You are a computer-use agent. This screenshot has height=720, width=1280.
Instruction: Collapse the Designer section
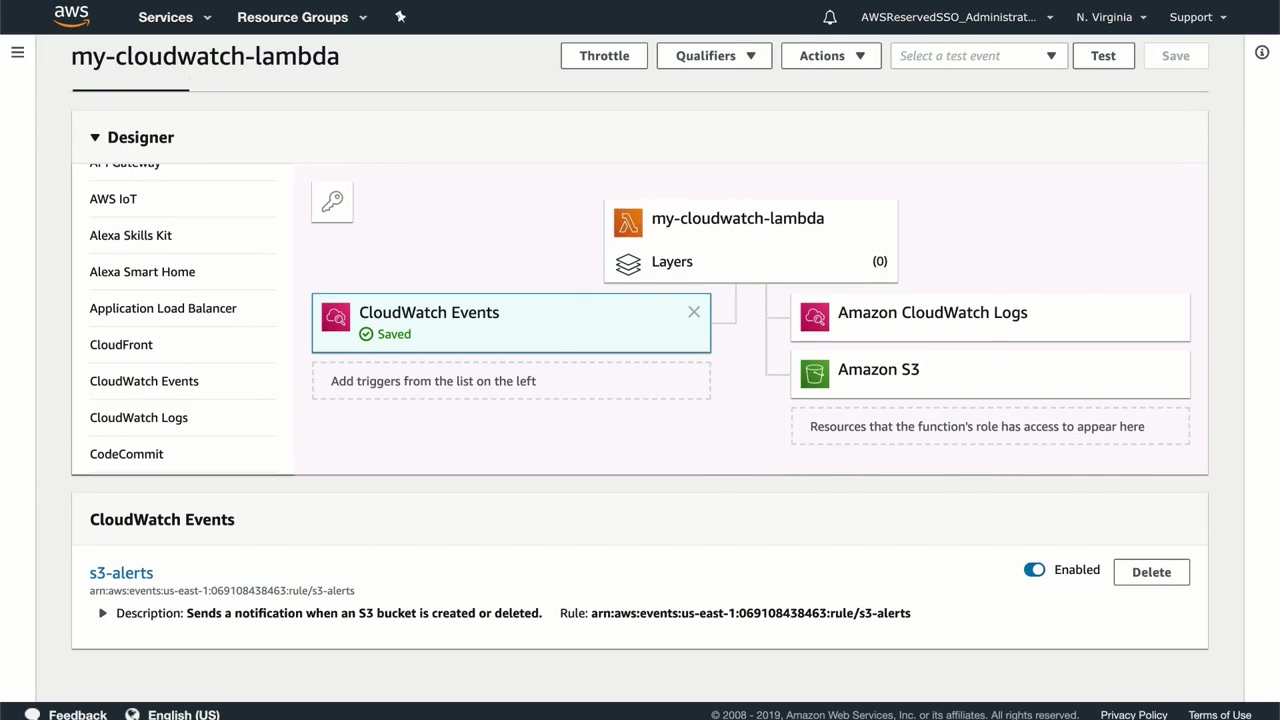(95, 138)
